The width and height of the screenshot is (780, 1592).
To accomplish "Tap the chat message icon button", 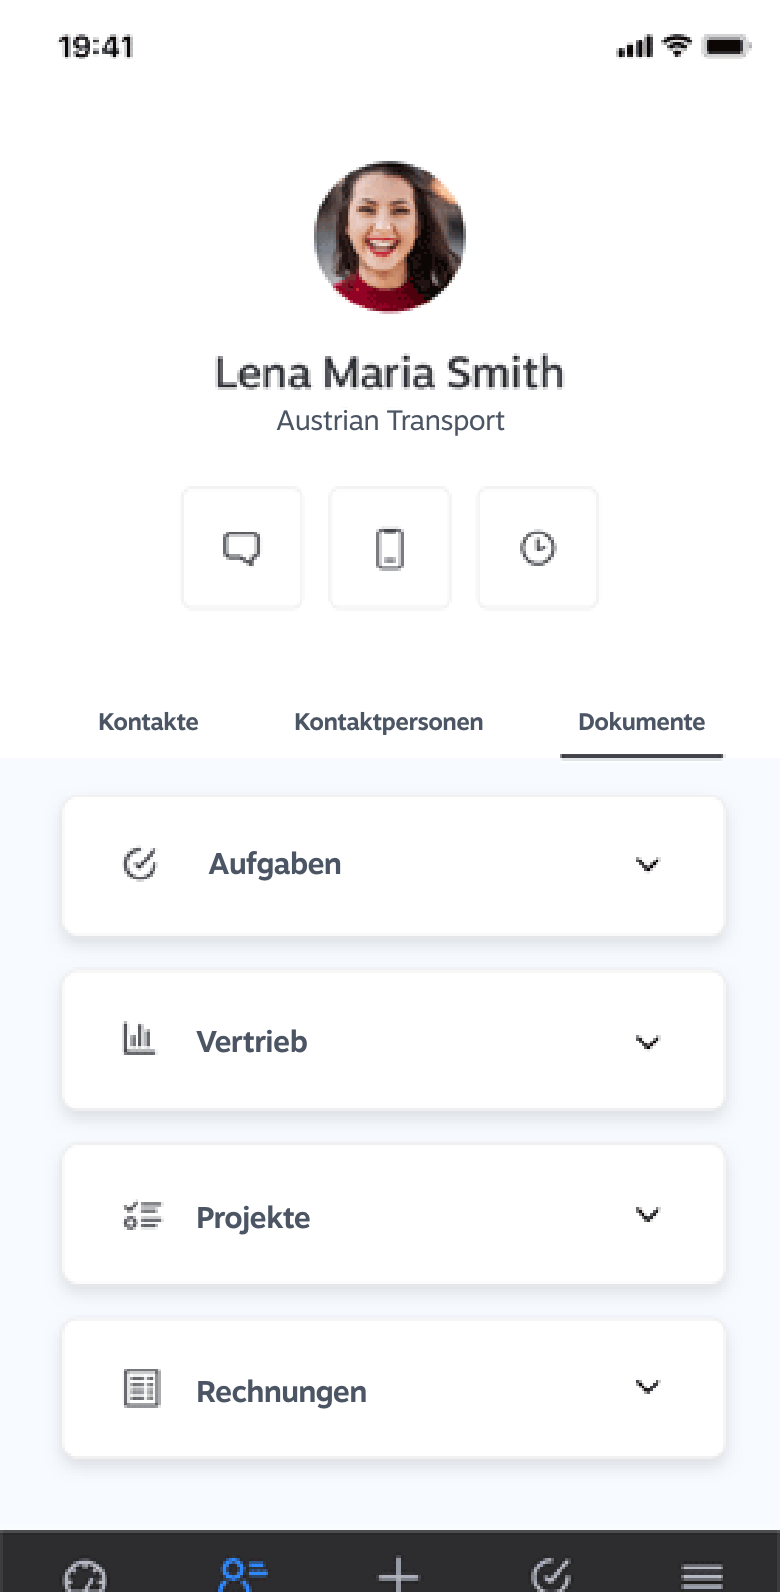I will click(x=242, y=548).
